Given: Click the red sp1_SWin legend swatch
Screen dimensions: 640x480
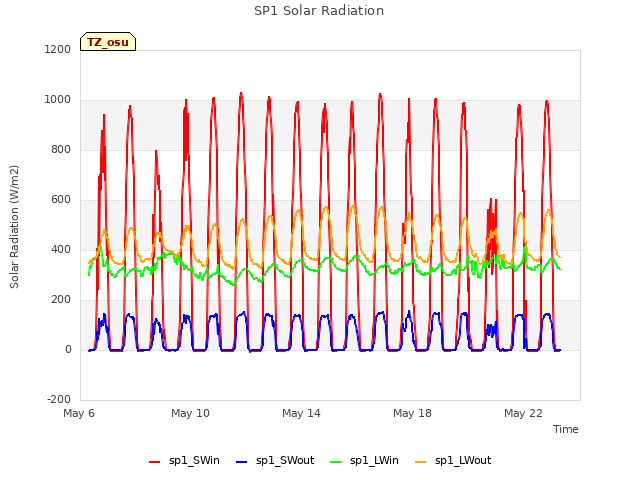Looking at the screenshot, I should pyautogui.click(x=155, y=462).
